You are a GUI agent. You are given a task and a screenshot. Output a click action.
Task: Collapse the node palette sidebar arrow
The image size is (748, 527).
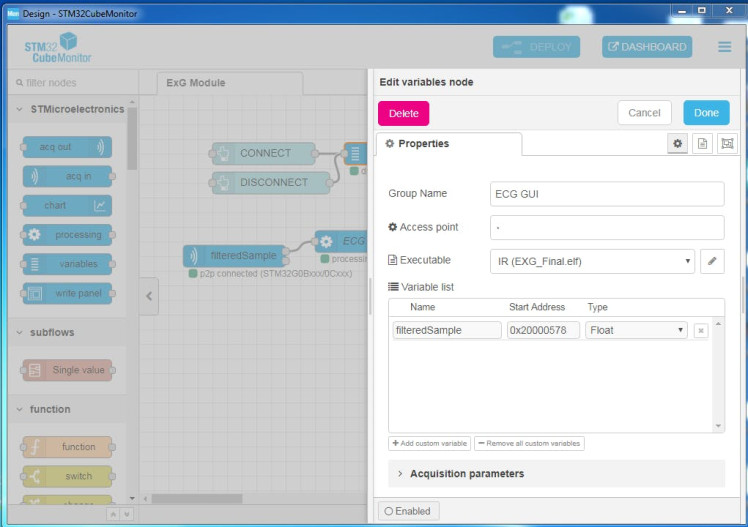(x=148, y=296)
